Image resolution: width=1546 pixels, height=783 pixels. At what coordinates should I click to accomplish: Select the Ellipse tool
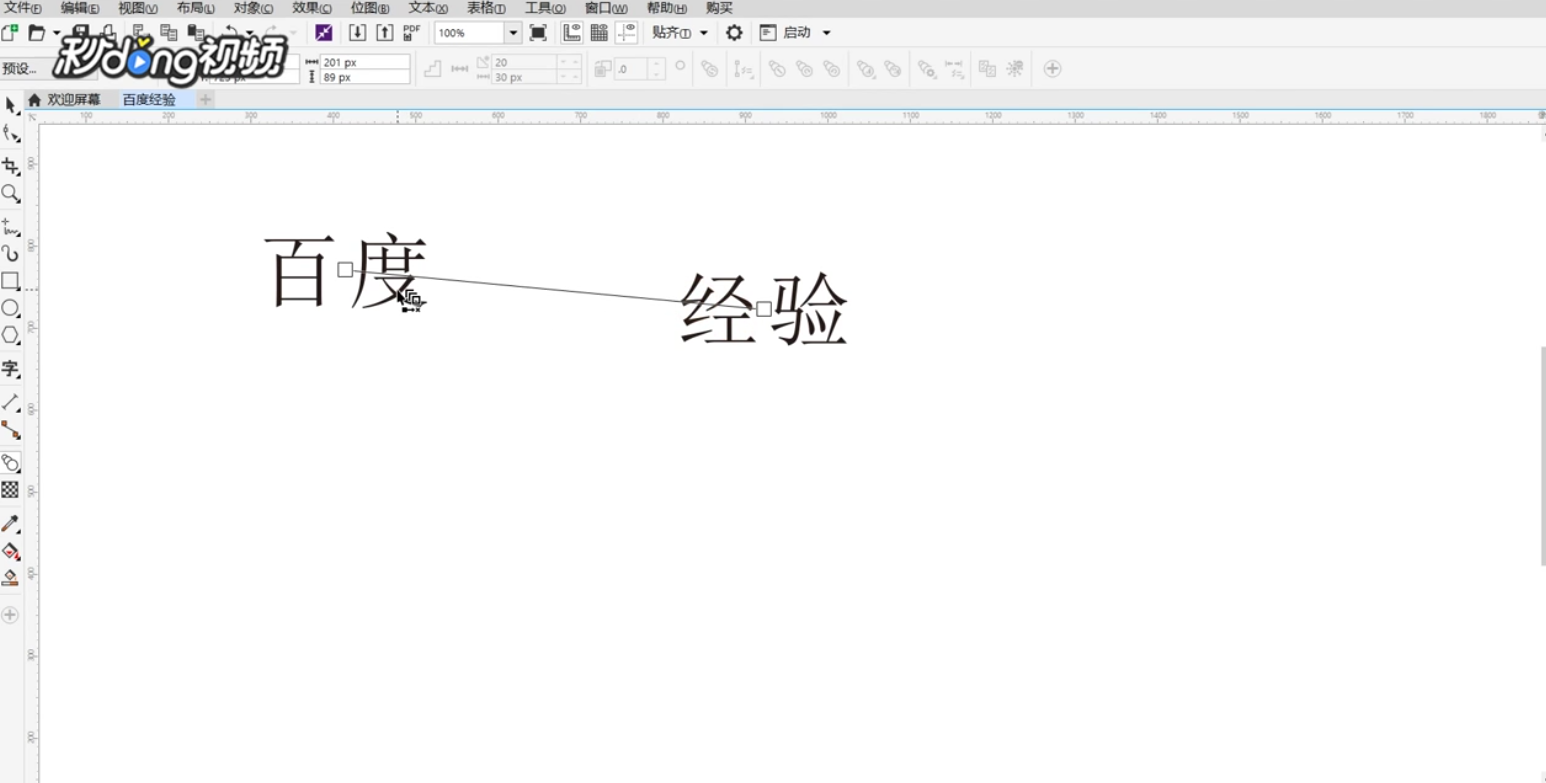coord(10,308)
